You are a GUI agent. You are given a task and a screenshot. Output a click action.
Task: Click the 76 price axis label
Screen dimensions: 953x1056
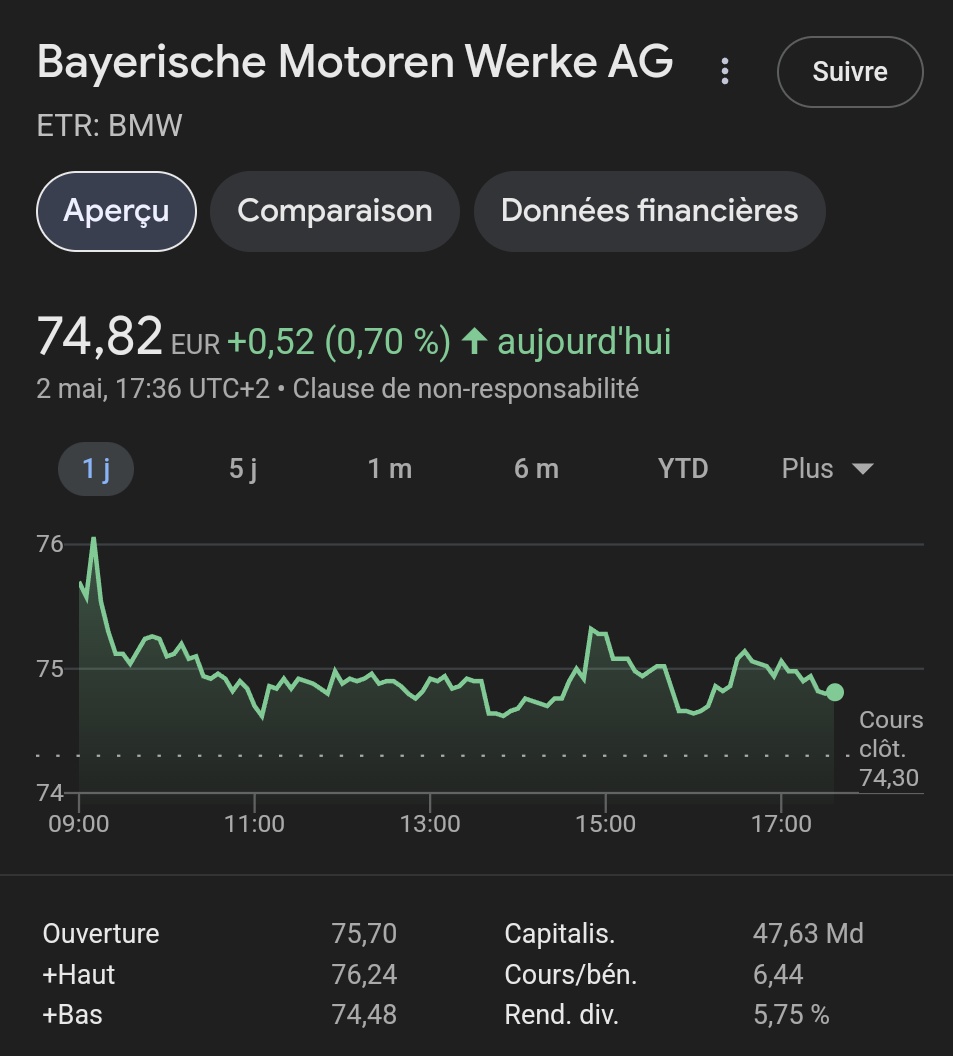pyautogui.click(x=50, y=544)
